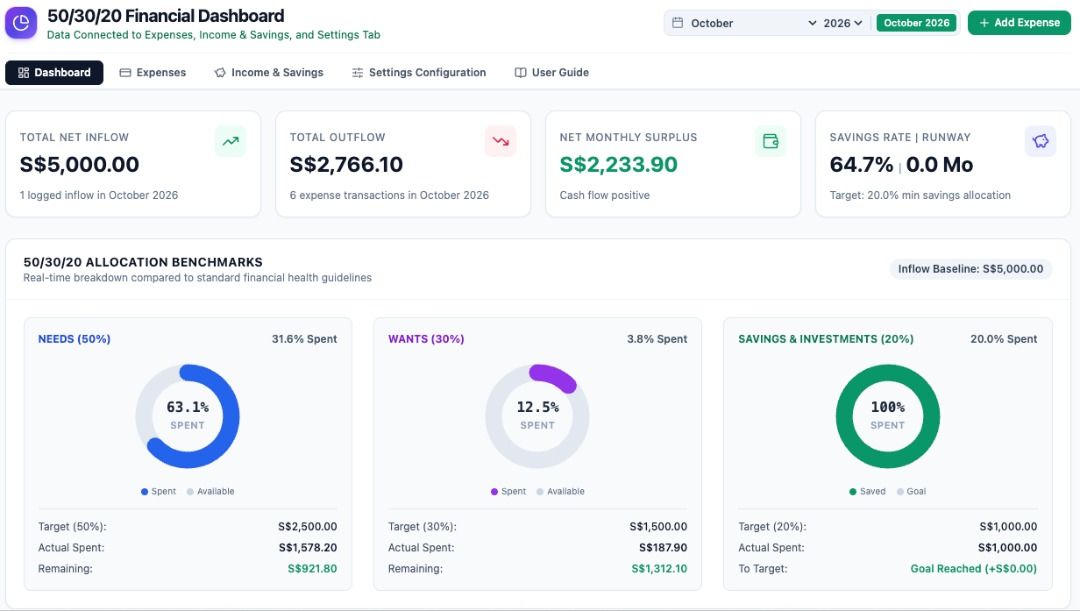The image size is (1080, 611).
Task: Click the Goal legend under Savings chart
Action: pos(911,491)
